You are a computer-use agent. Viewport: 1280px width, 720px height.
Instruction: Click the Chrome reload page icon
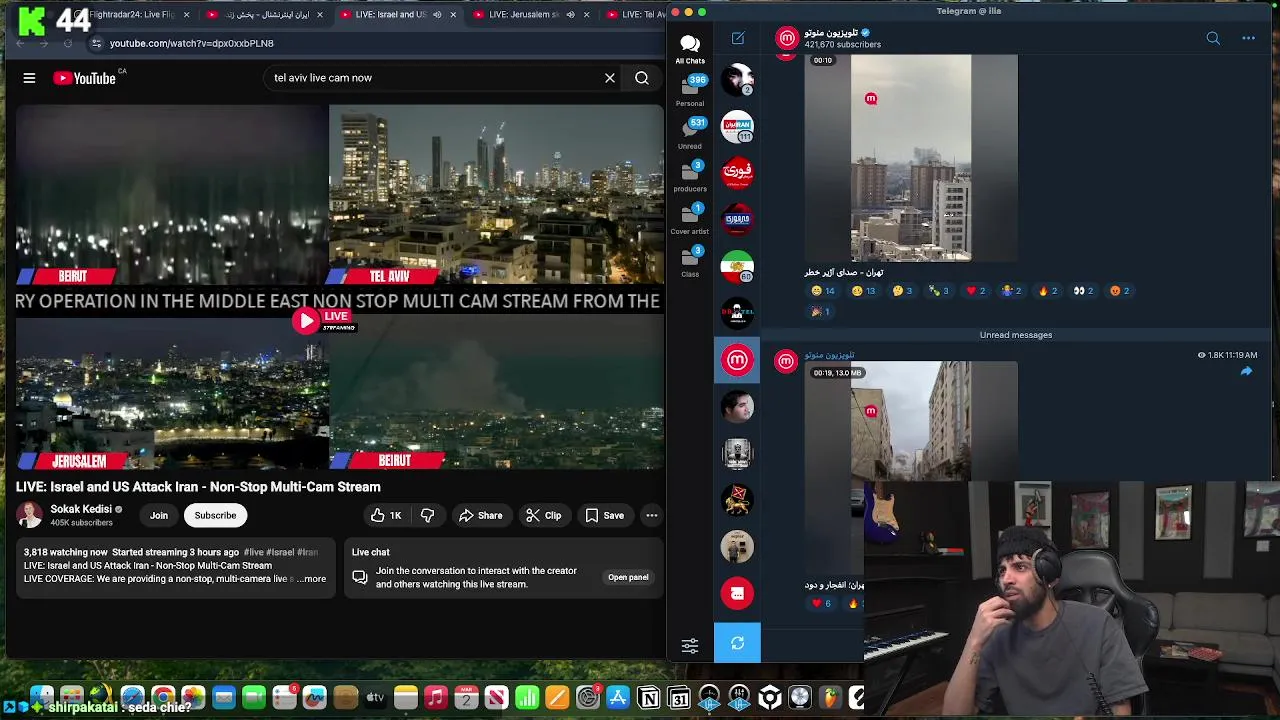tap(68, 43)
